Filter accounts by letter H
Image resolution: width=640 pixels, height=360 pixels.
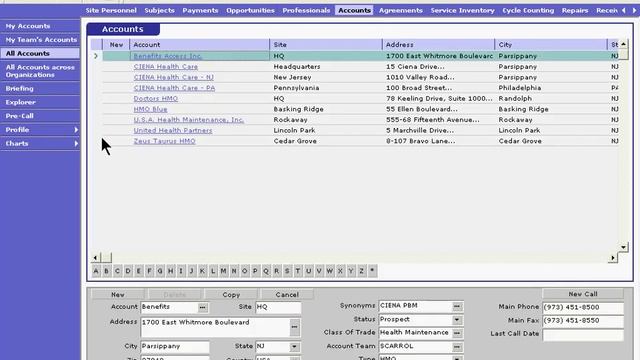(170, 271)
